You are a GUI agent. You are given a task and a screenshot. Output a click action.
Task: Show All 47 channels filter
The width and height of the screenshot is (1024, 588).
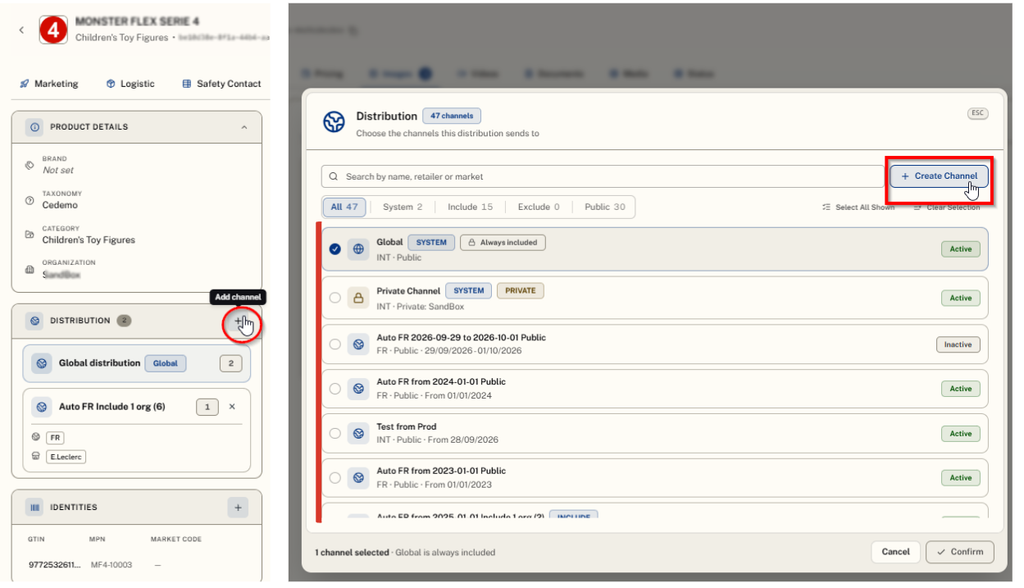click(344, 207)
